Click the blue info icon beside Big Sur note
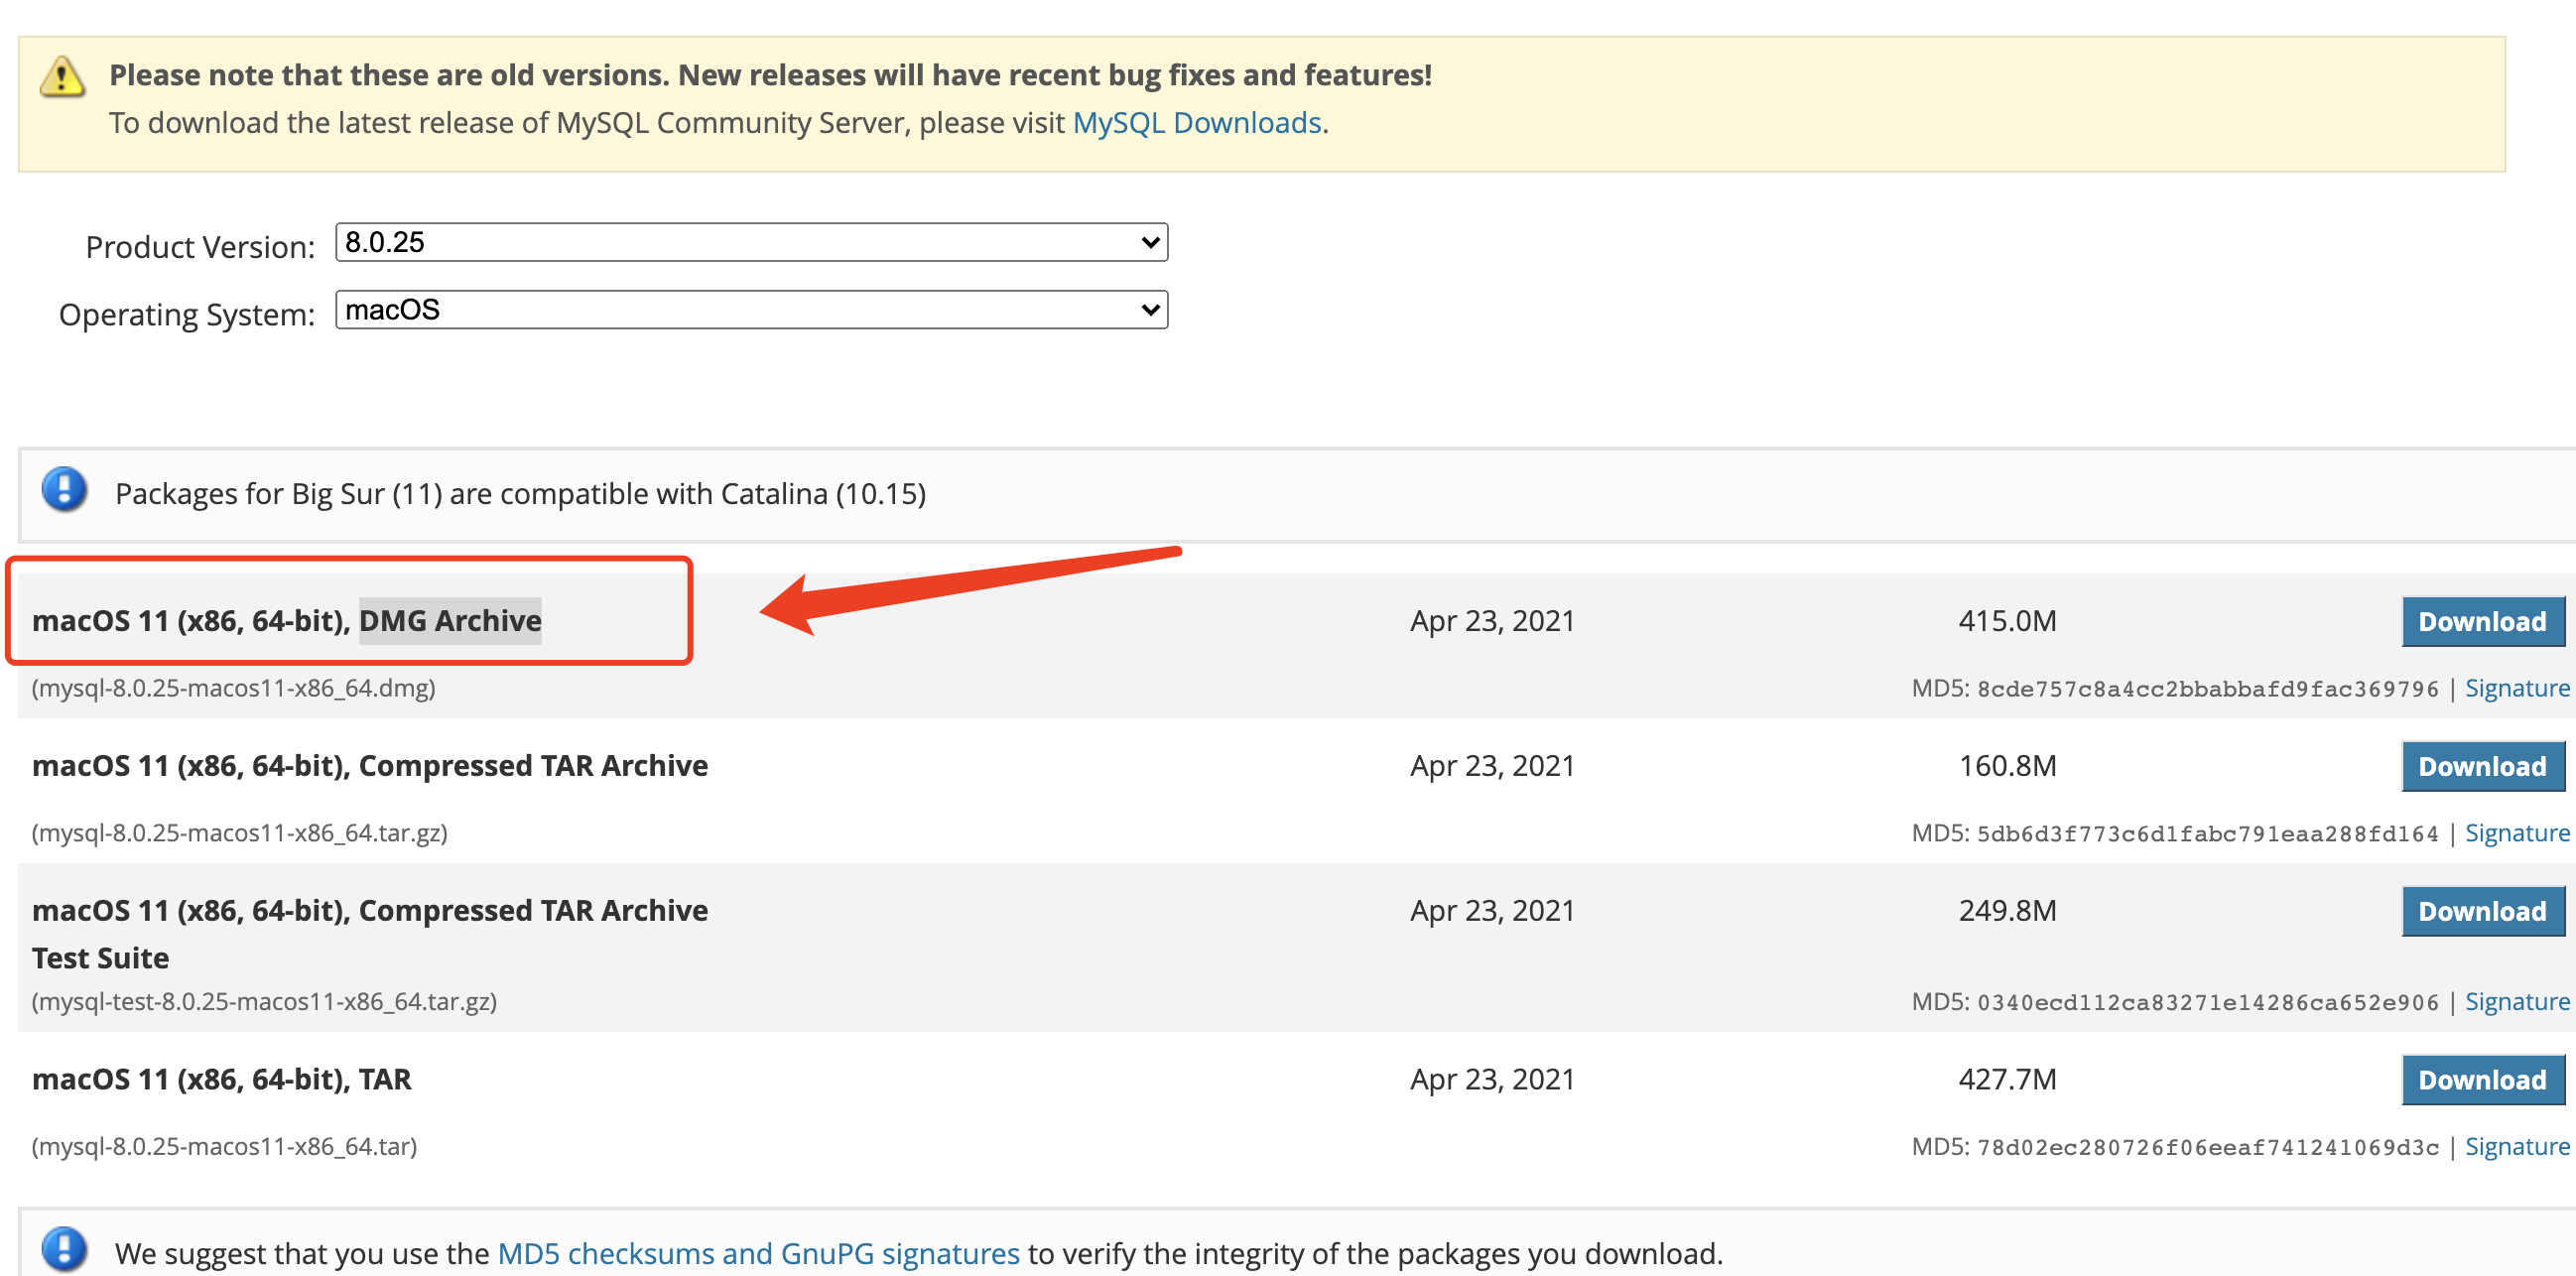2576x1276 pixels. 64,490
